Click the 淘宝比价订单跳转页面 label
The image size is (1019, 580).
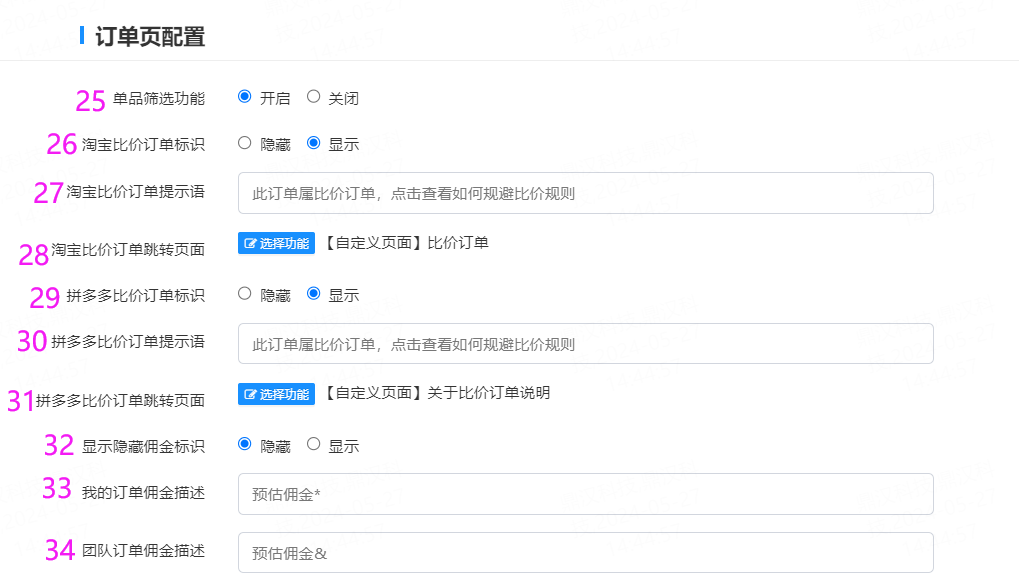[128, 250]
